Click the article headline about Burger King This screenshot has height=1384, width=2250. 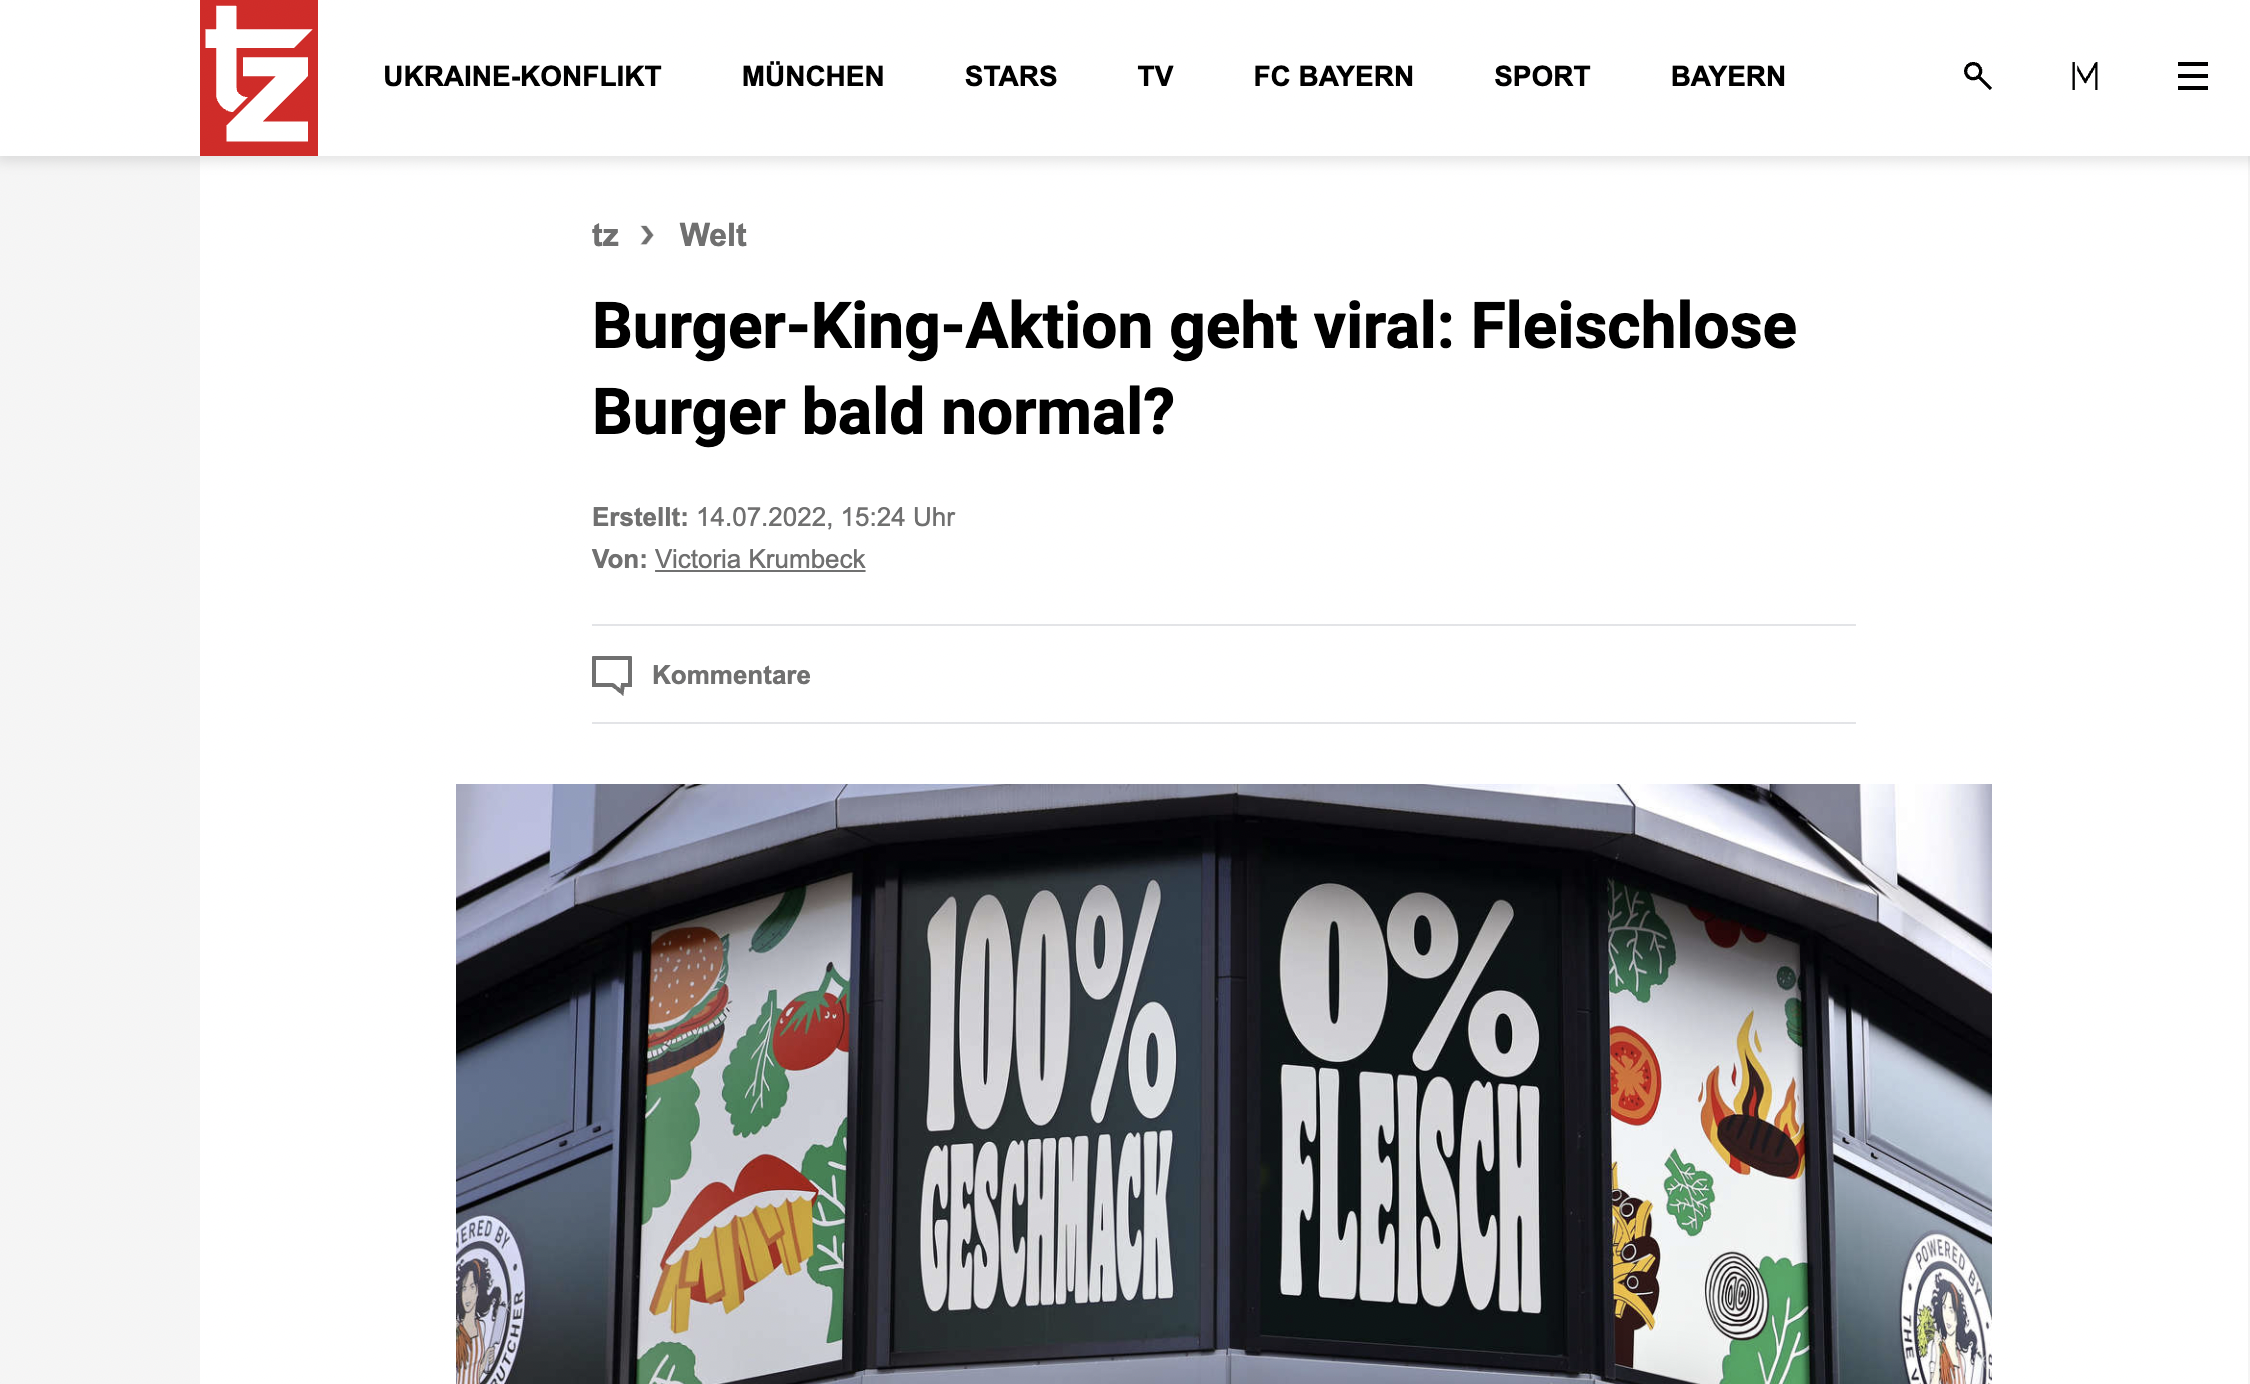click(x=1194, y=369)
